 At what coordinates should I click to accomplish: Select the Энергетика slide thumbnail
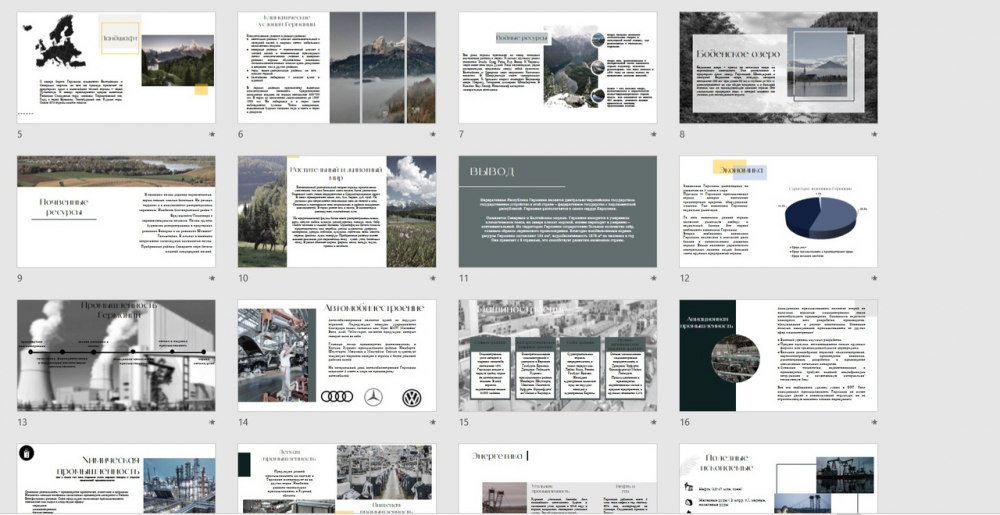coord(557,479)
